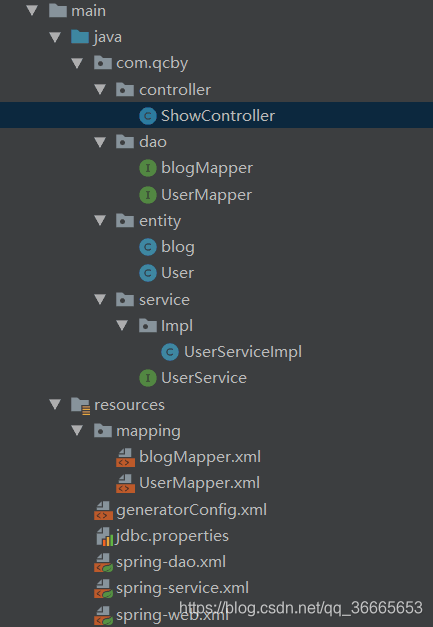Select the service package label
Screen dimensions: 433x627
[x=164, y=300]
